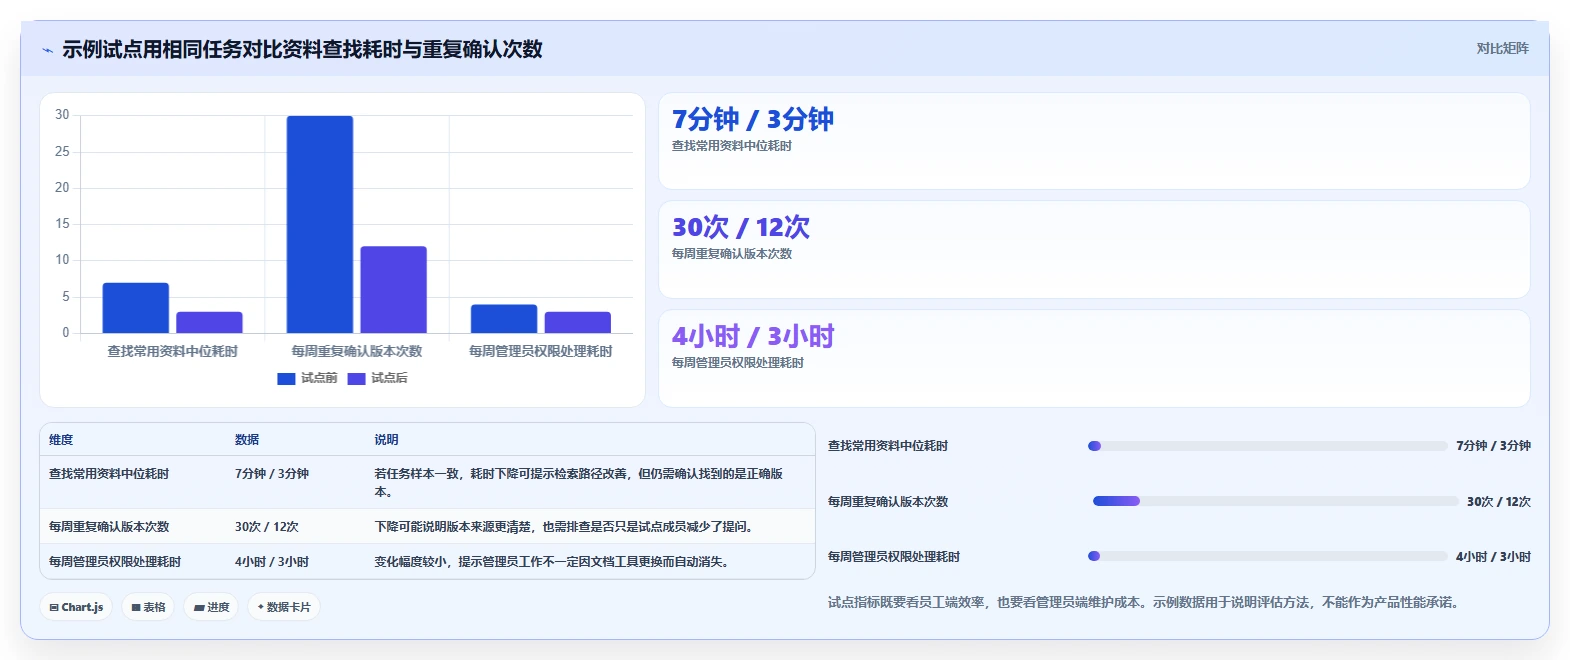Screen dimensions: 1570x660
Task: Click the small icon before the panel title
Action: point(47,50)
